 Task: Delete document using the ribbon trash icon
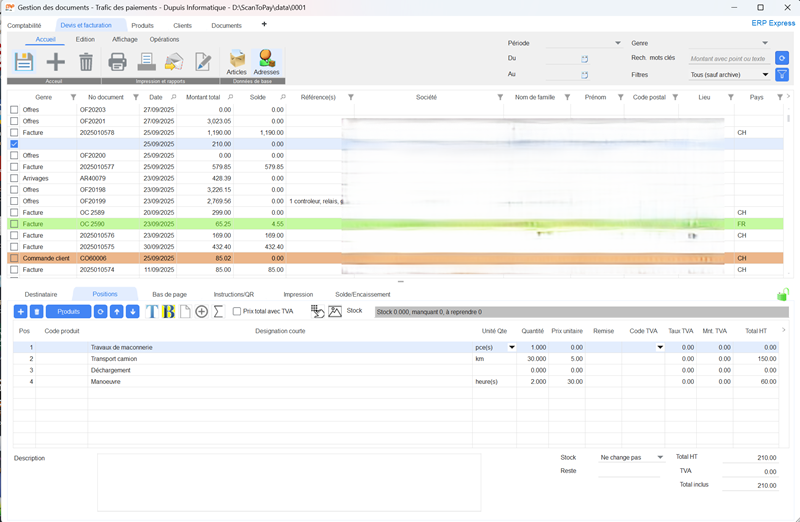[x=86, y=62]
